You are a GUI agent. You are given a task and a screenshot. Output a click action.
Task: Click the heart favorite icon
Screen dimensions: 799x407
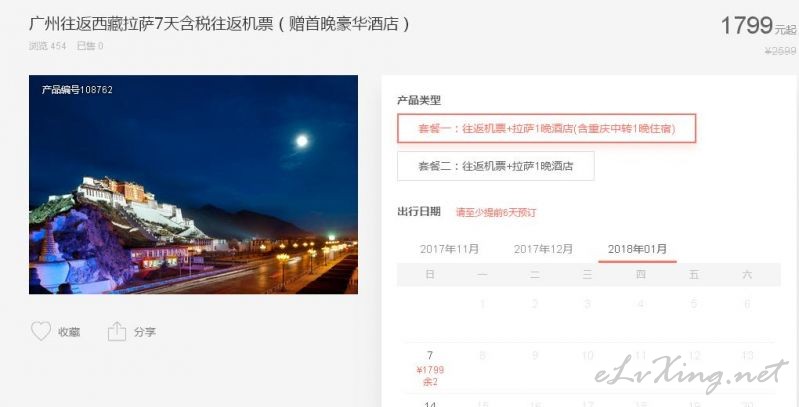(x=41, y=332)
